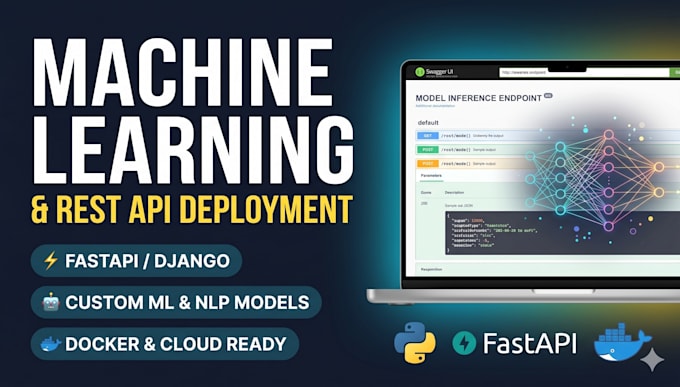The width and height of the screenshot is (680, 387).
Task: Collapse the orange POST endpoint row
Action: click(x=547, y=164)
